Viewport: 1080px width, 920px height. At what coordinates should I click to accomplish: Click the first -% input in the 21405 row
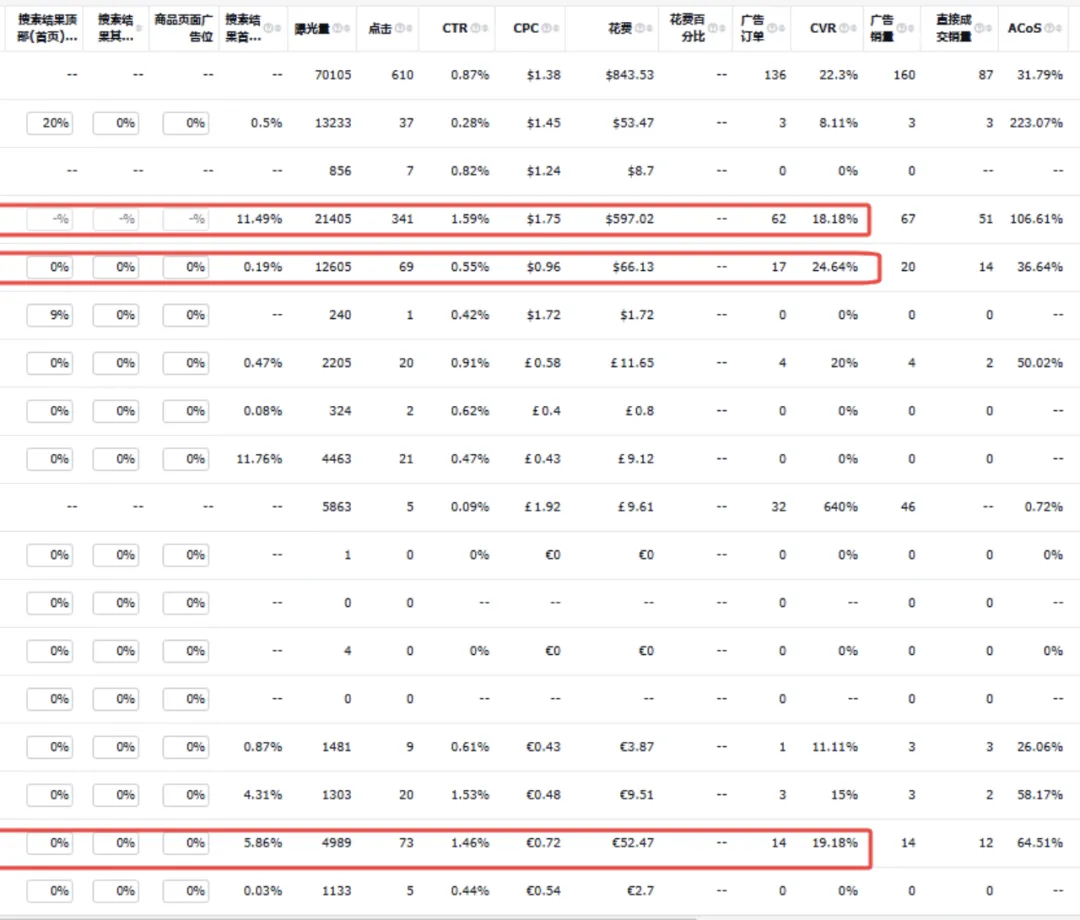pyautogui.click(x=50, y=219)
